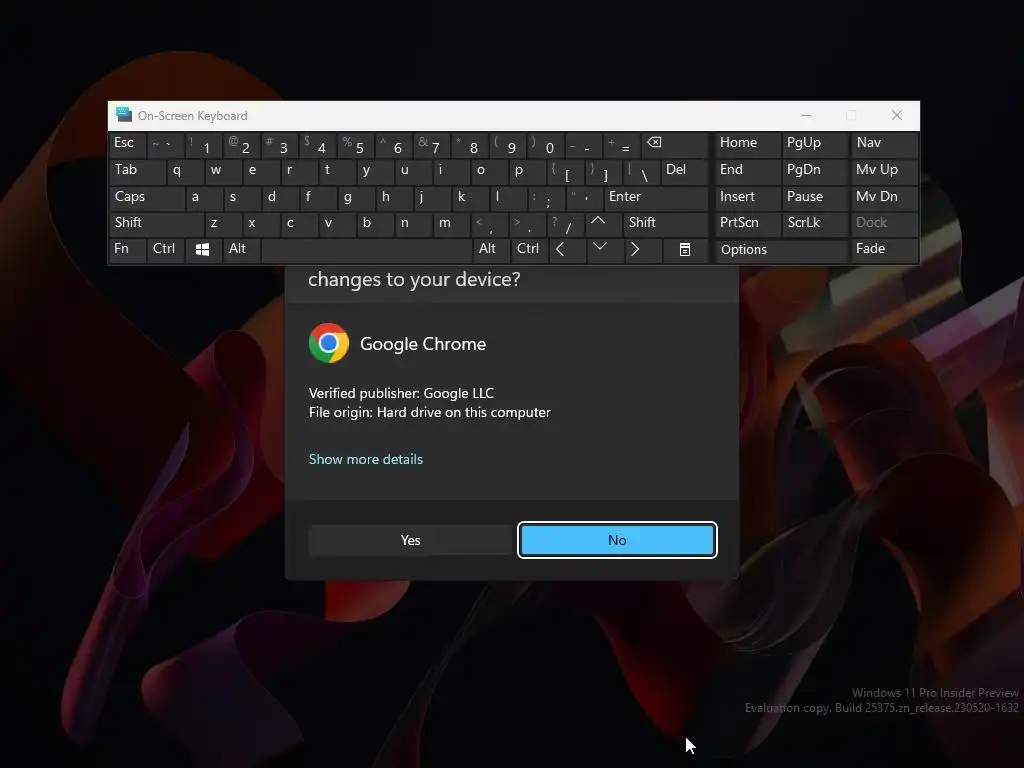1024x768 pixels.
Task: Close the On-Screen Keyboard window
Action: pyautogui.click(x=897, y=115)
